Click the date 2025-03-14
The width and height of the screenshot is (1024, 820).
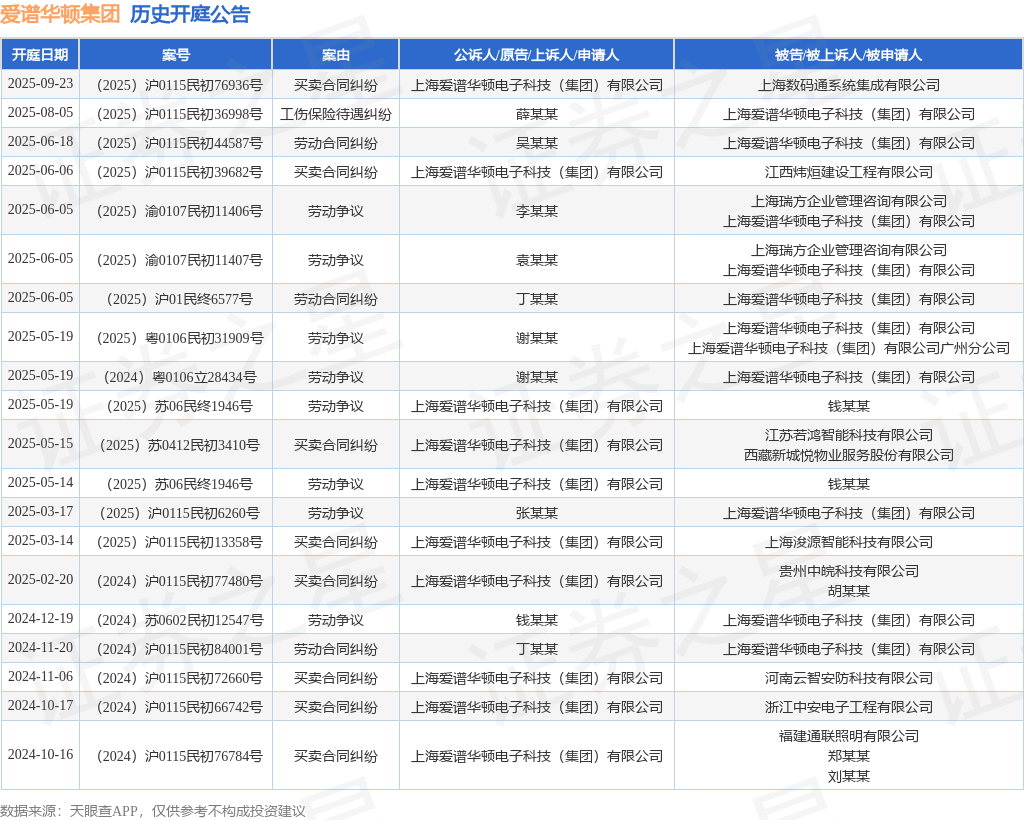pos(40,541)
